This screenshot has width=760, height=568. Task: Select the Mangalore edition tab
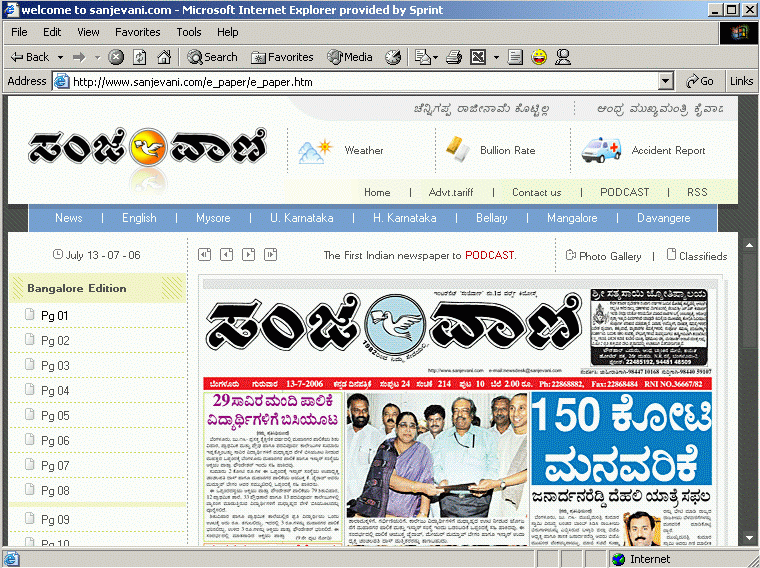tap(572, 218)
